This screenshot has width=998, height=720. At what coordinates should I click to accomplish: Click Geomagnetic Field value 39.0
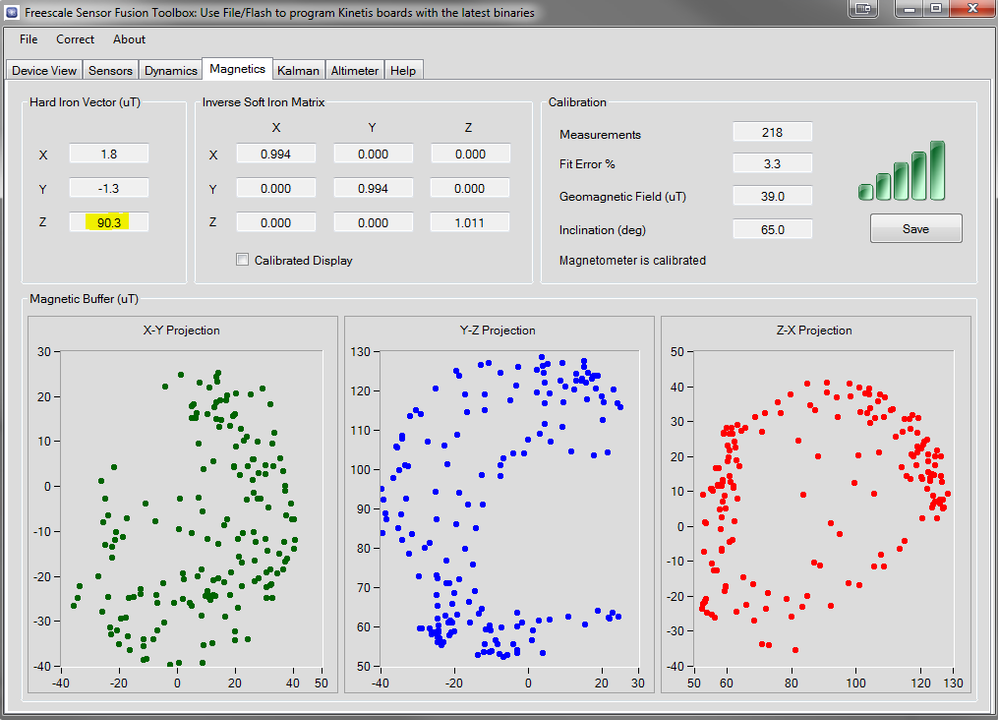point(772,196)
